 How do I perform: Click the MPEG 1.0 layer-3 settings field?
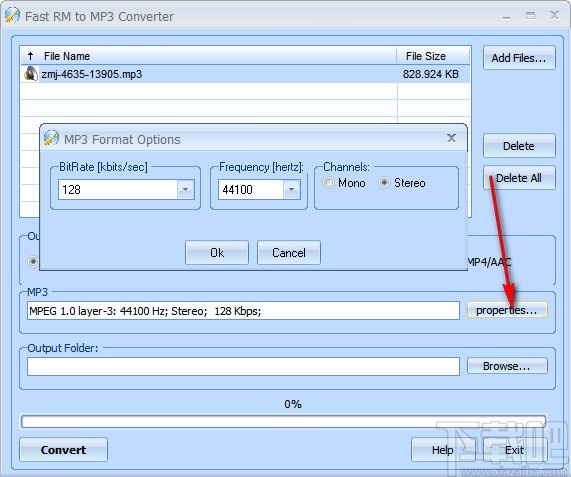tap(243, 311)
